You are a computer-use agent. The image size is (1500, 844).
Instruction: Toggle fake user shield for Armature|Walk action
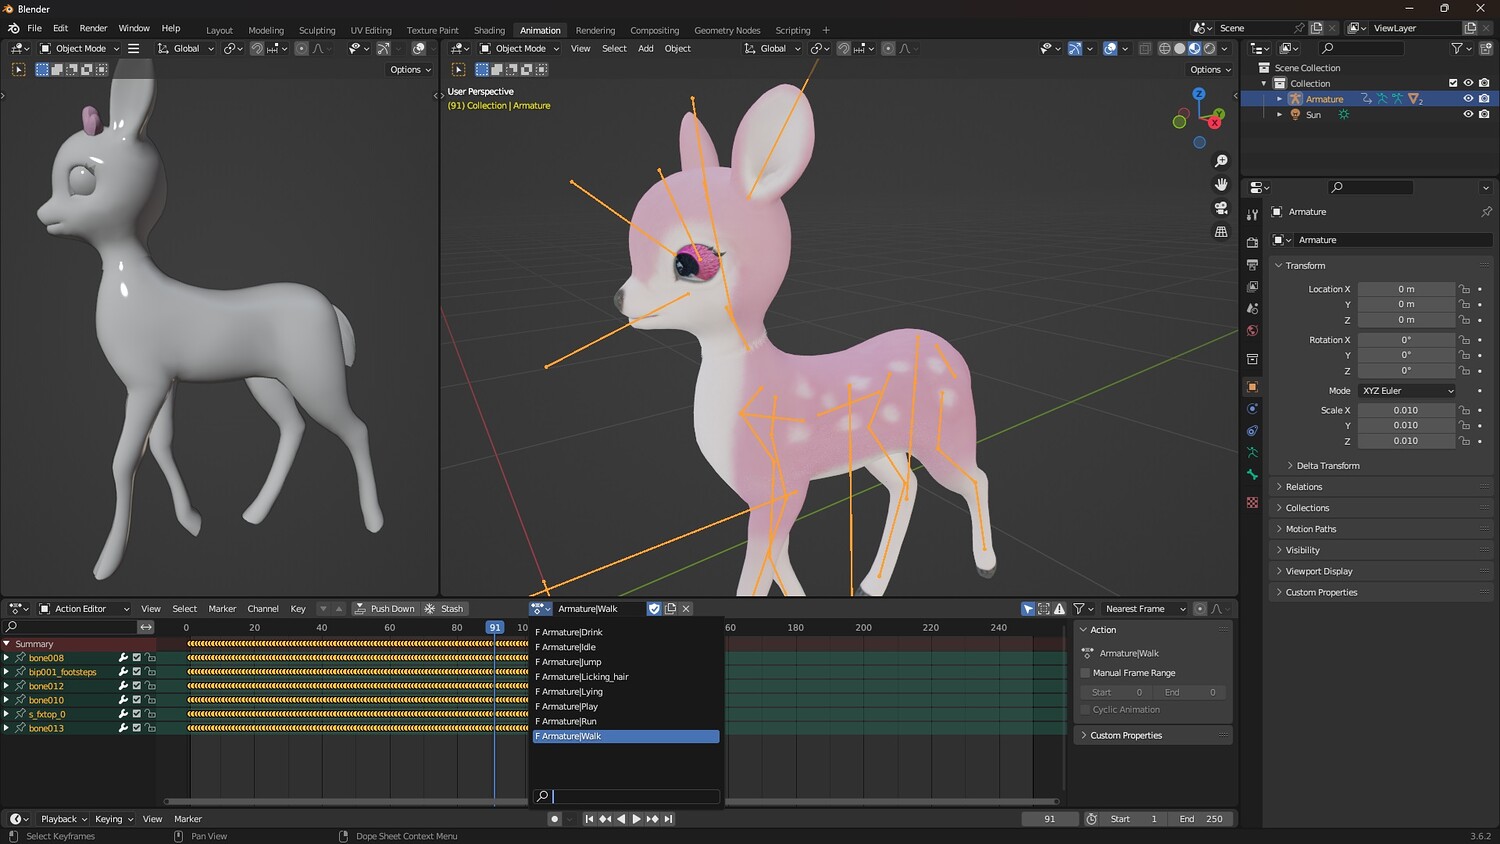tap(654, 608)
